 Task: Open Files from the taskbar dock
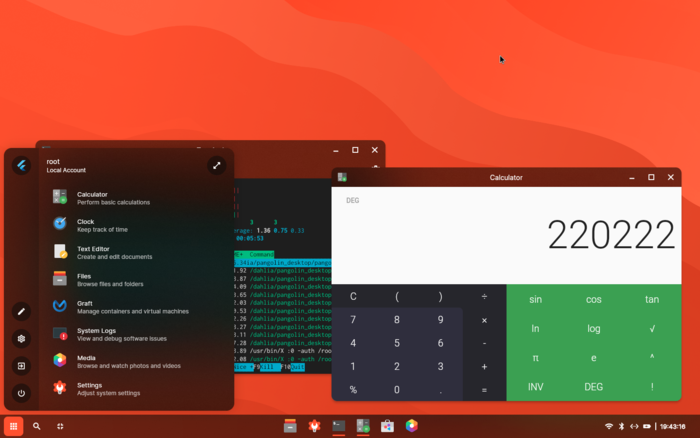[x=290, y=426]
